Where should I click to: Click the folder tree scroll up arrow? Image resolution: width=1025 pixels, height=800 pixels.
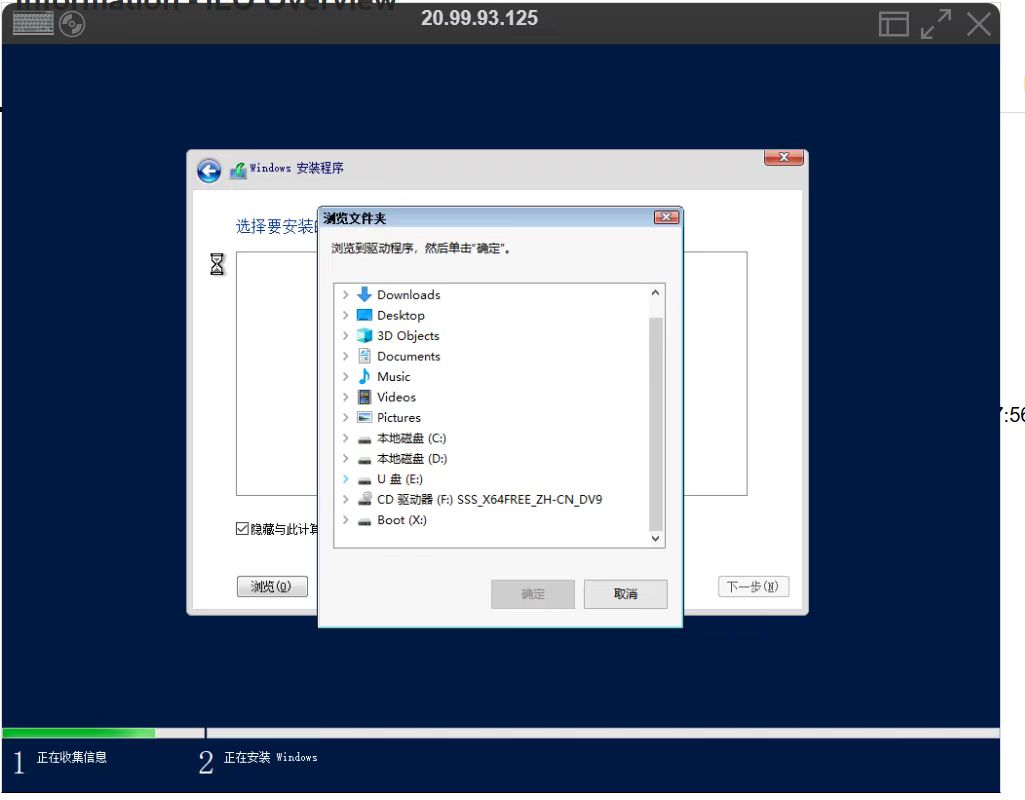(656, 293)
